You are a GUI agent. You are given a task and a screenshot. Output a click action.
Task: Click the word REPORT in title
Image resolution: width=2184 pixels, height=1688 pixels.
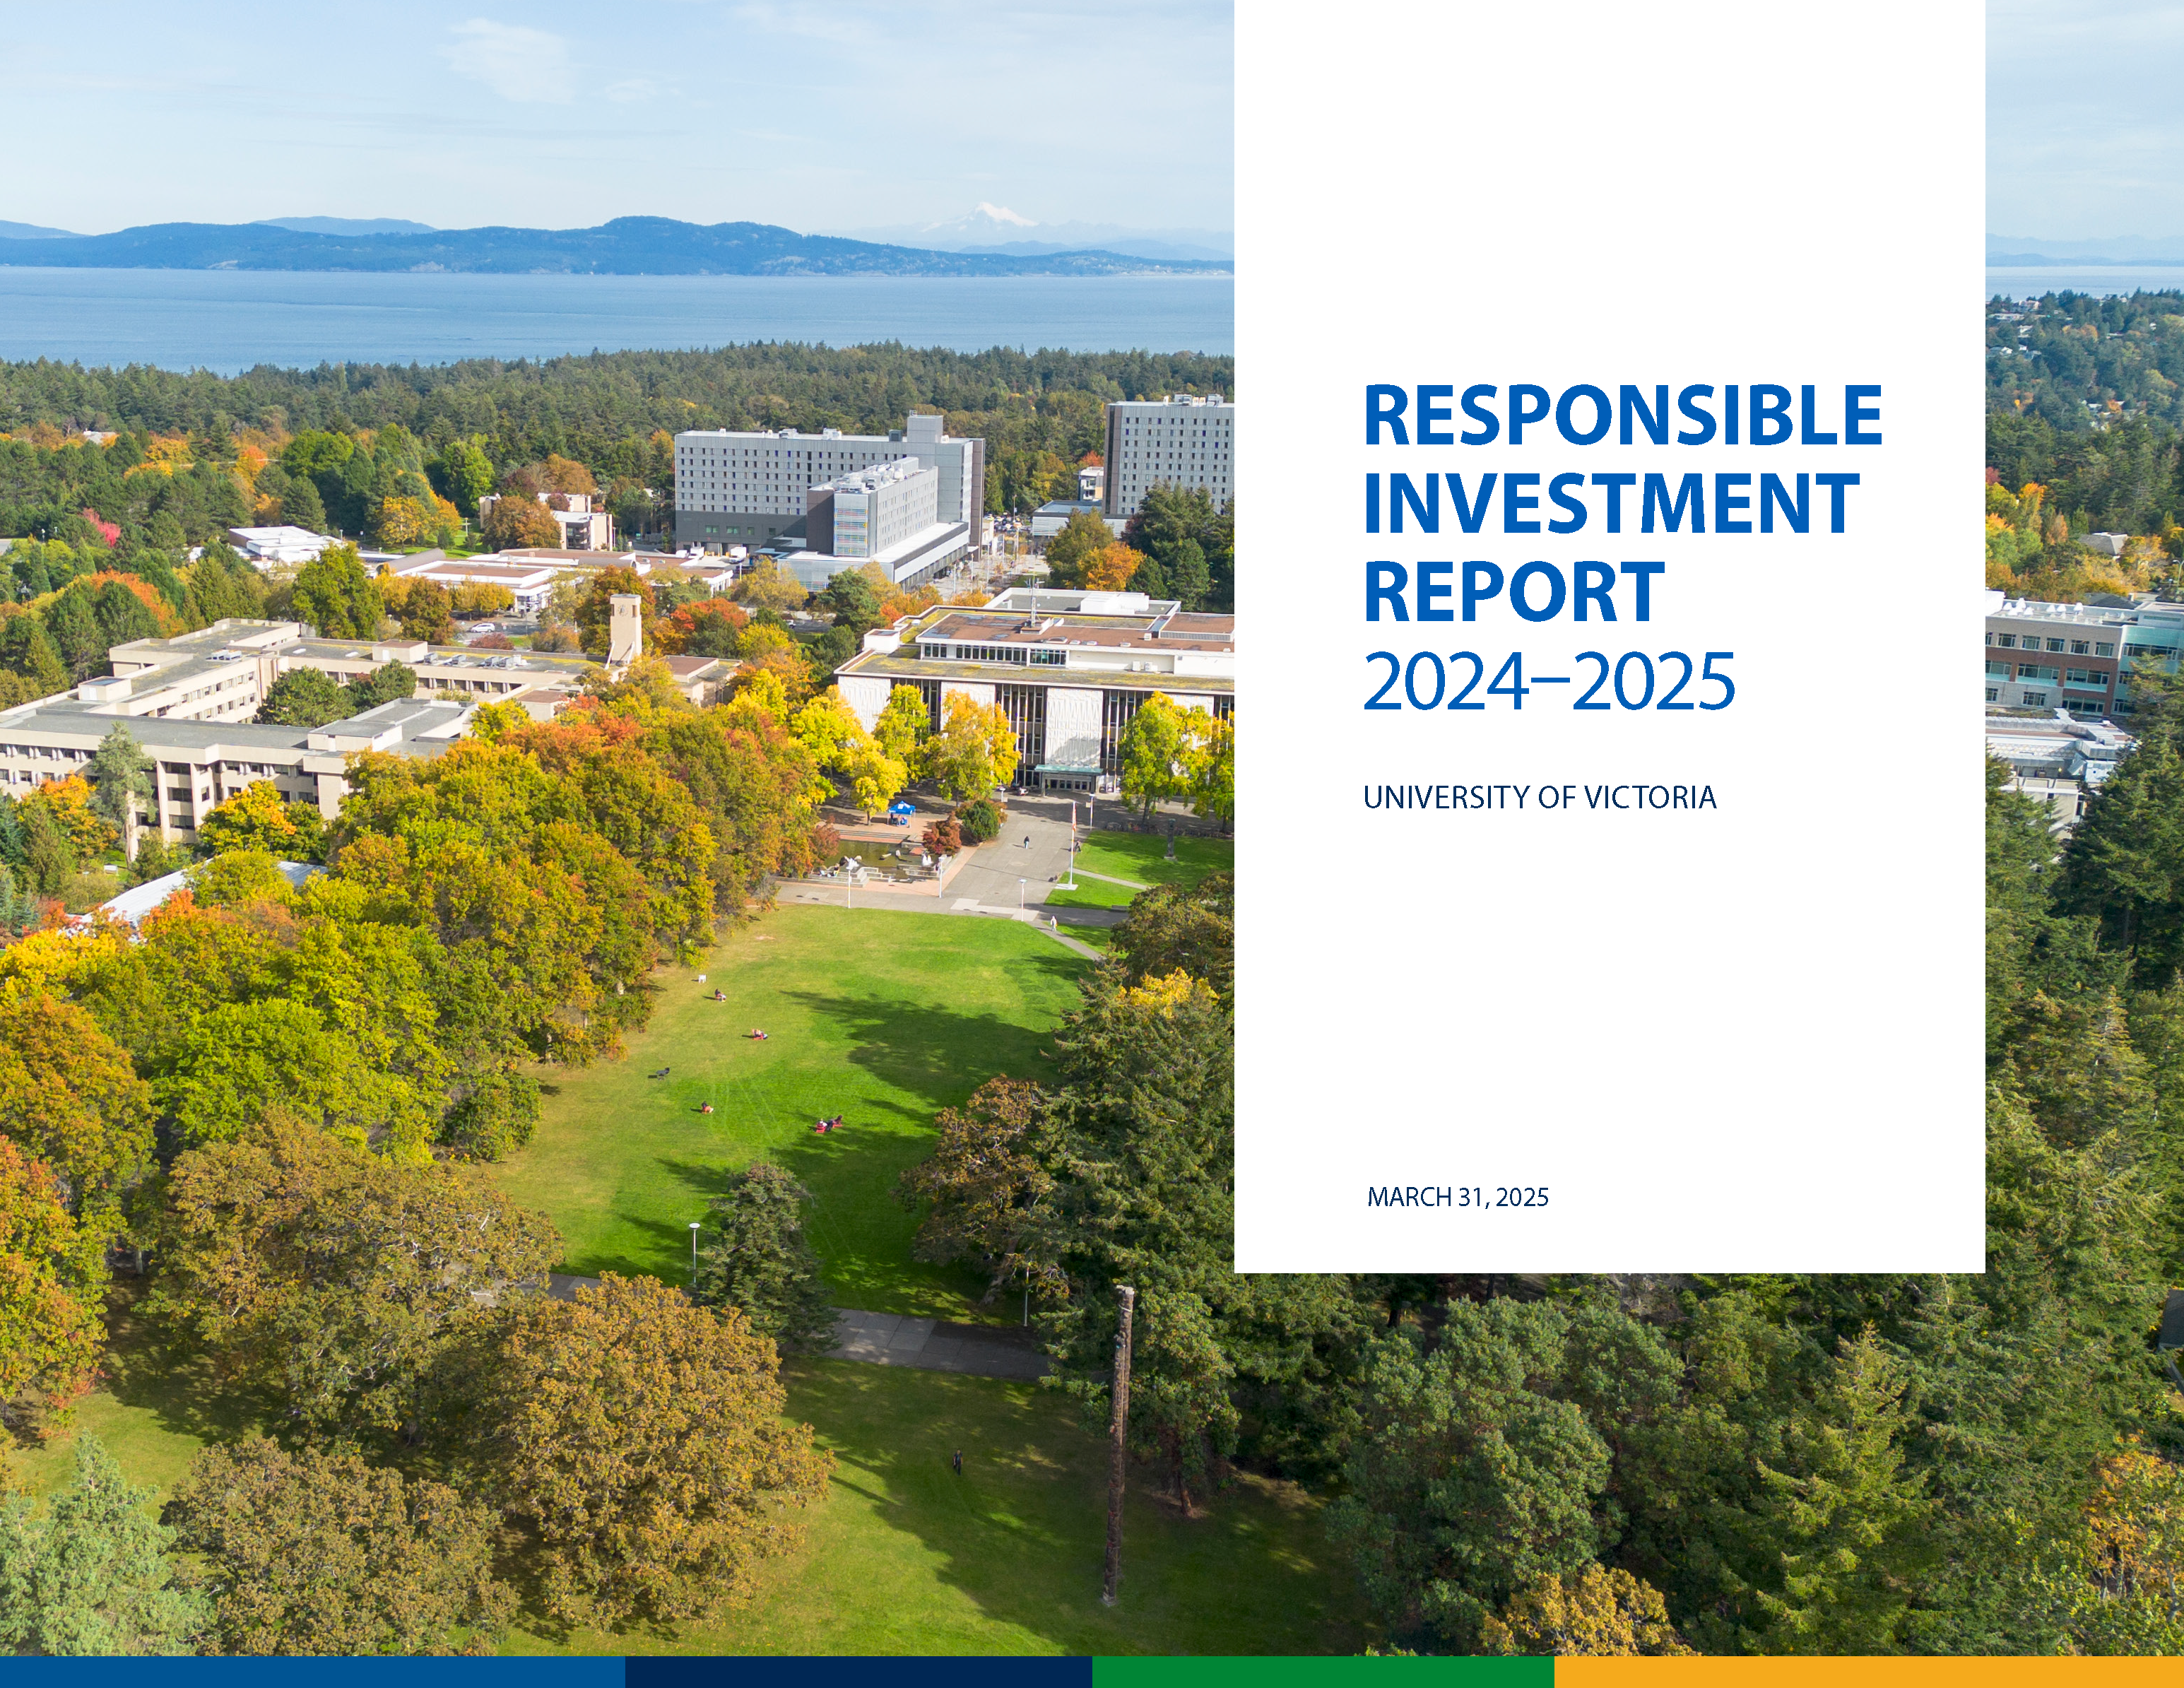click(x=1513, y=592)
